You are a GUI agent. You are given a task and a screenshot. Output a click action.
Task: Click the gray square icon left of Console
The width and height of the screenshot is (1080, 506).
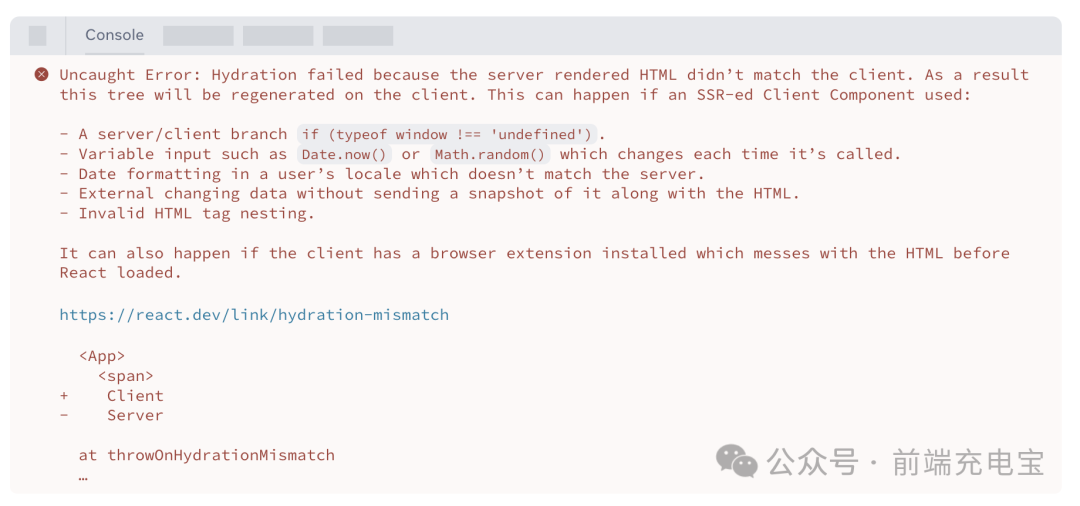[37, 36]
